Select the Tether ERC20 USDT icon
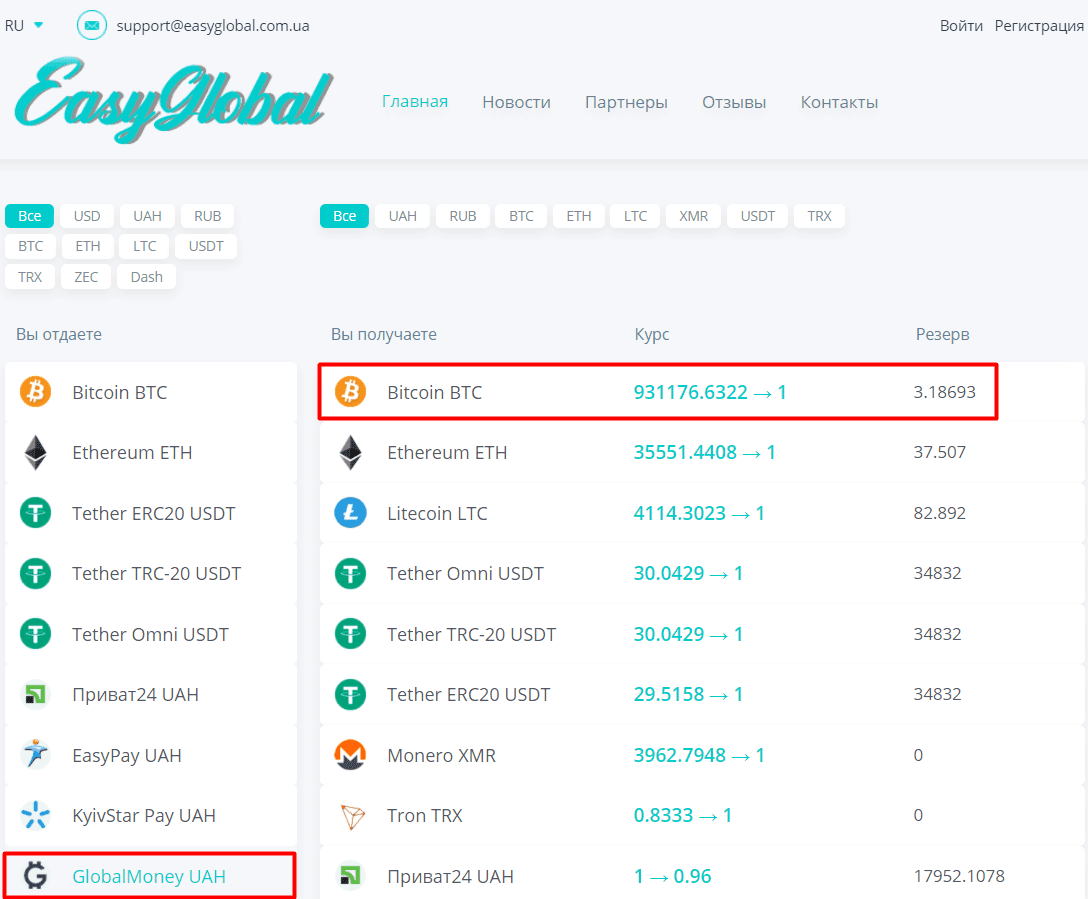 [x=35, y=512]
